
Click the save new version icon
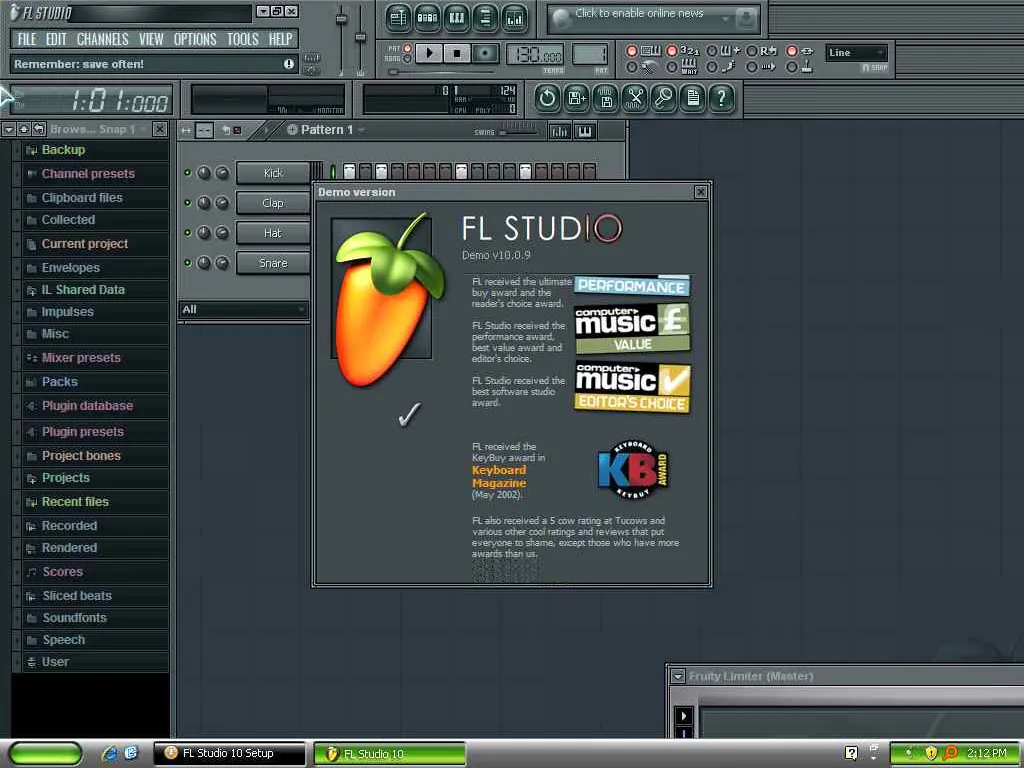[577, 99]
